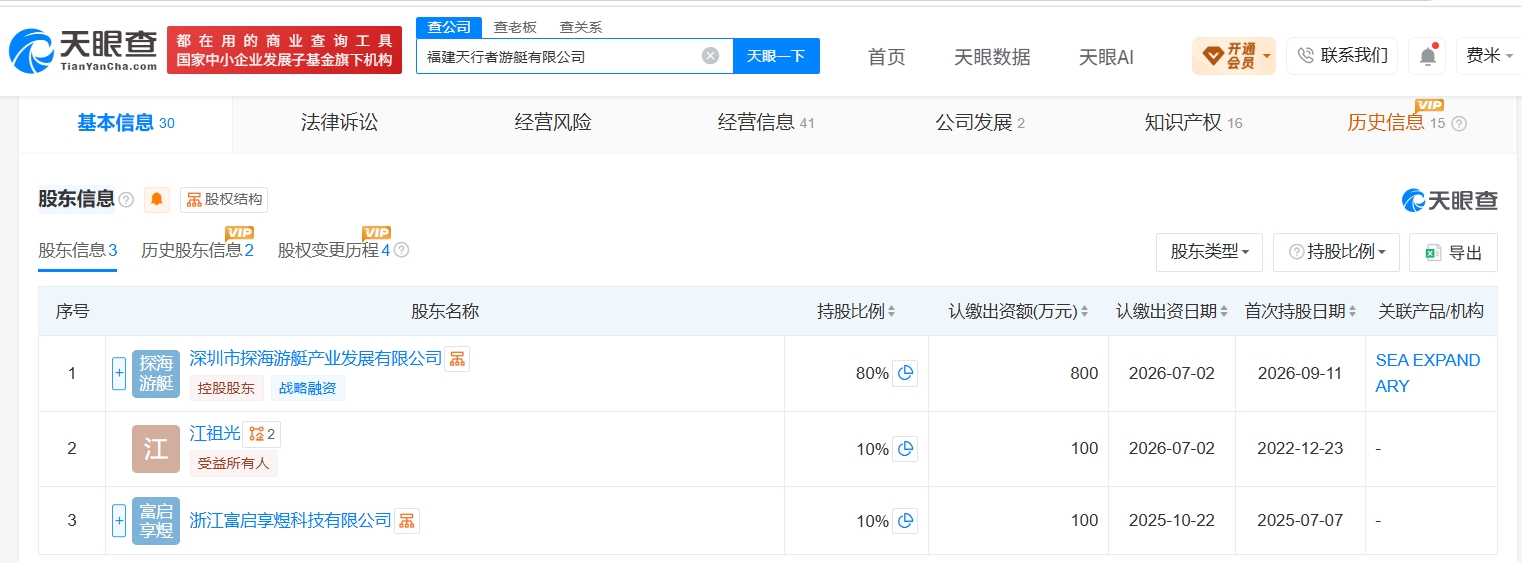The height and width of the screenshot is (563, 1522).
Task: Click the shareholder alert bell icon
Action: pos(157,200)
